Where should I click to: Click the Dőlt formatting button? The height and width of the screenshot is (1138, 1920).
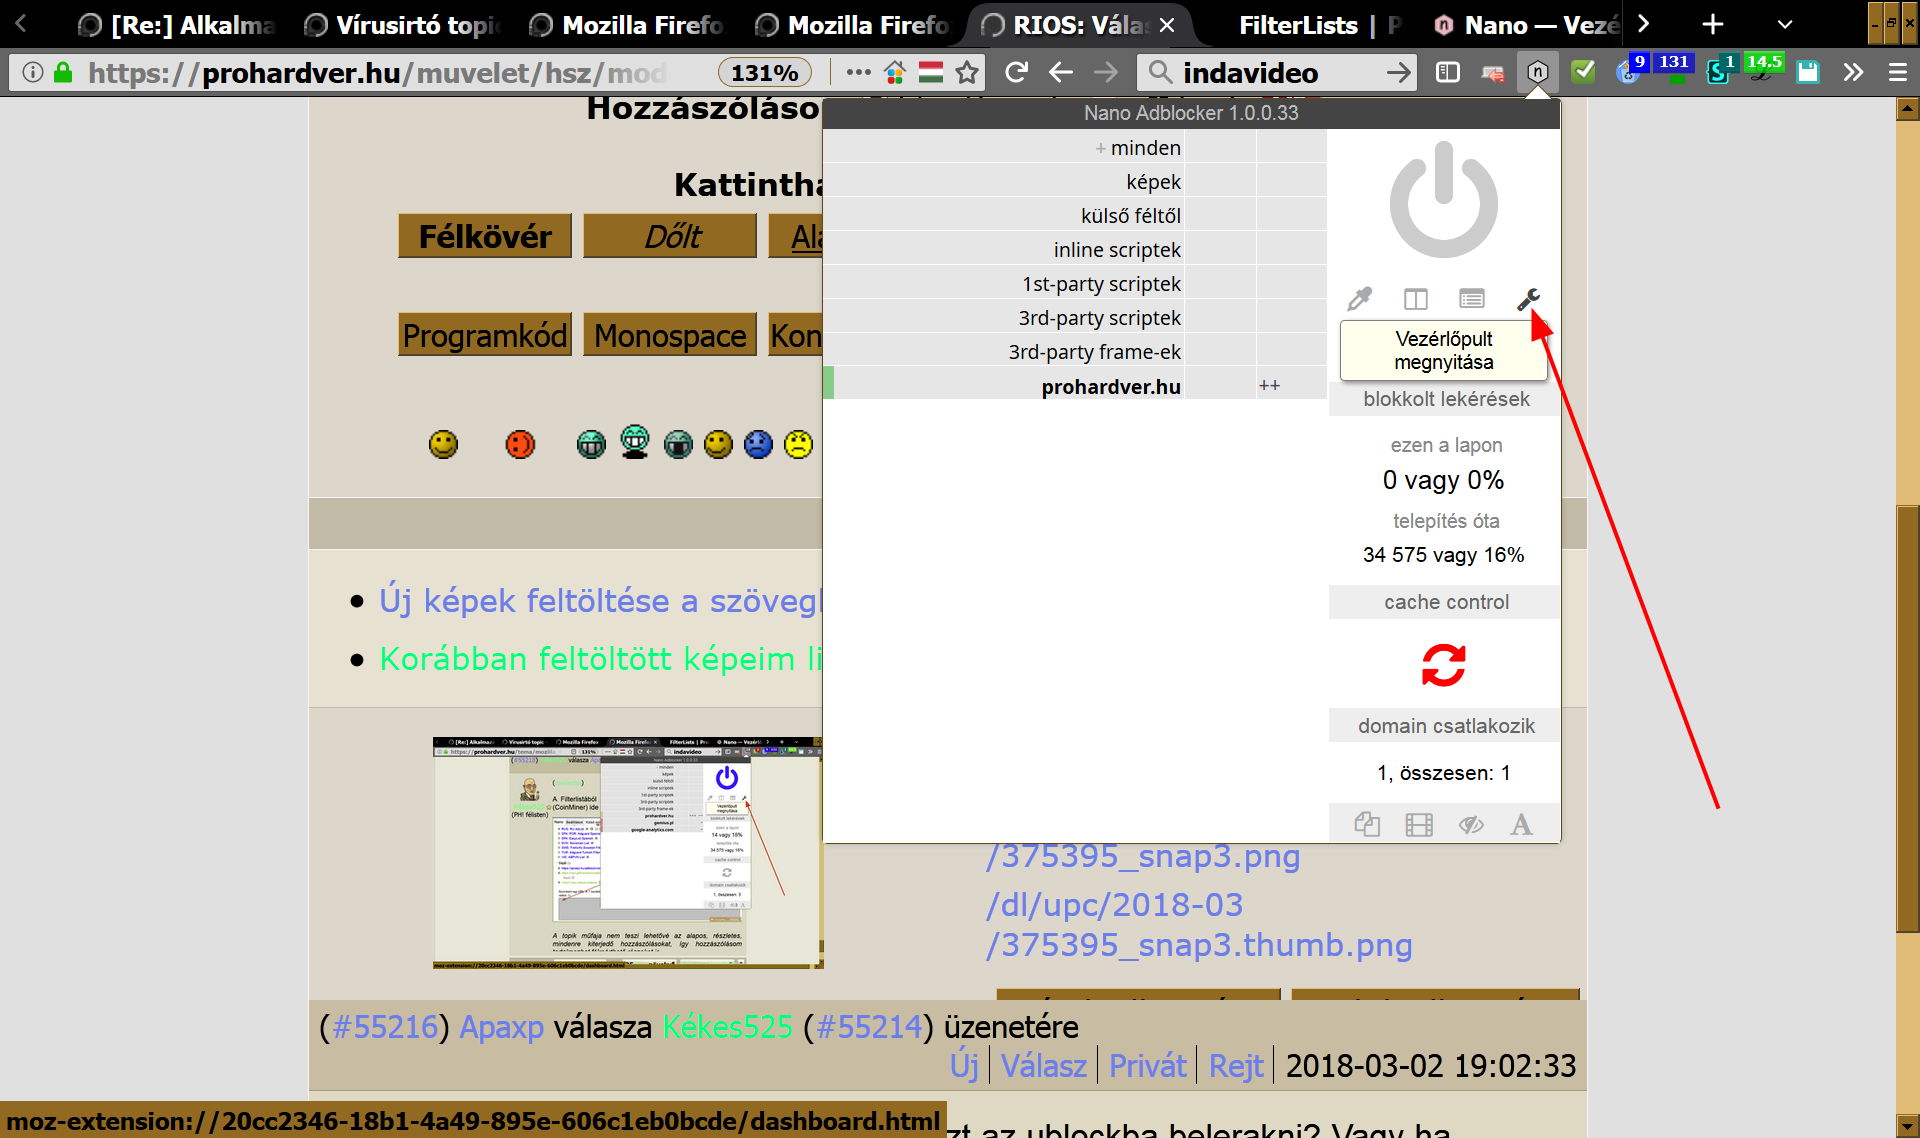pyautogui.click(x=671, y=236)
